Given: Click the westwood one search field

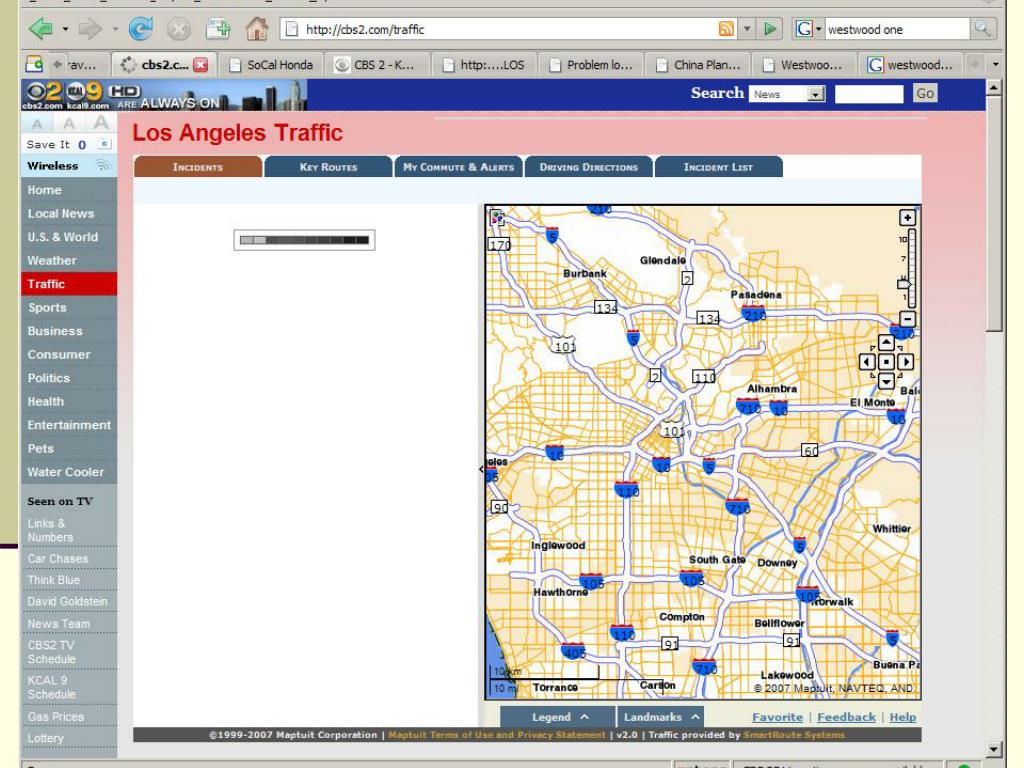Looking at the screenshot, I should (896, 29).
